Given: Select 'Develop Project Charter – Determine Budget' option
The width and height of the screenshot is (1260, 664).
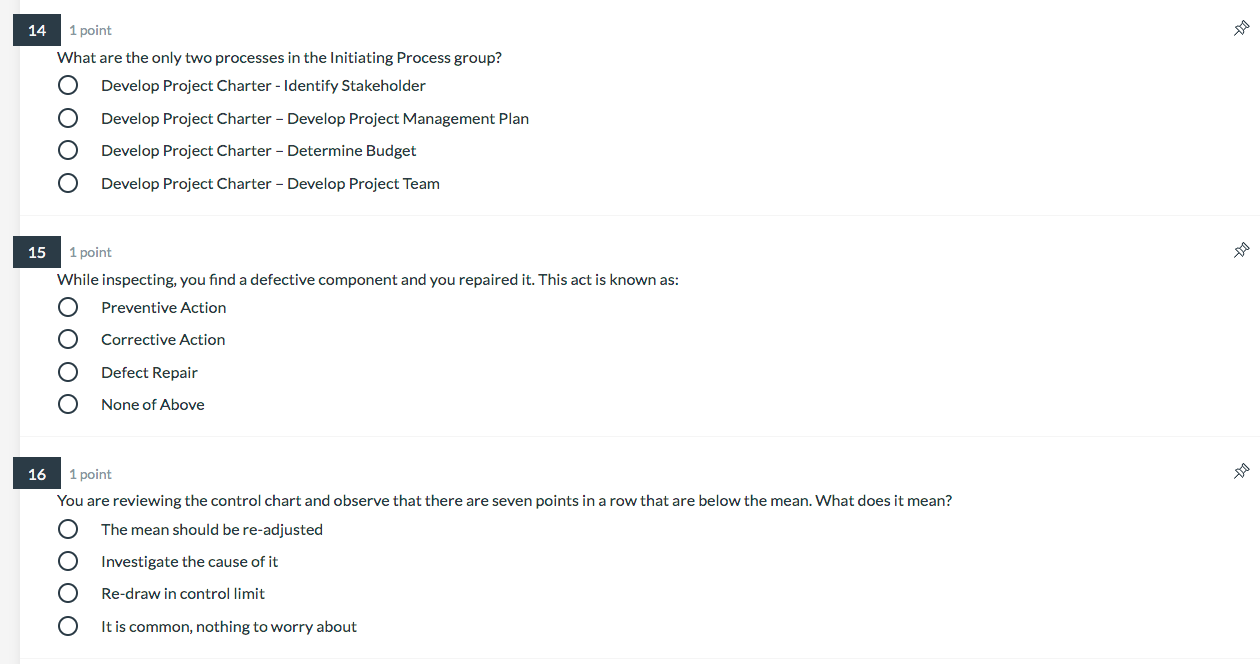Looking at the screenshot, I should point(67,150).
